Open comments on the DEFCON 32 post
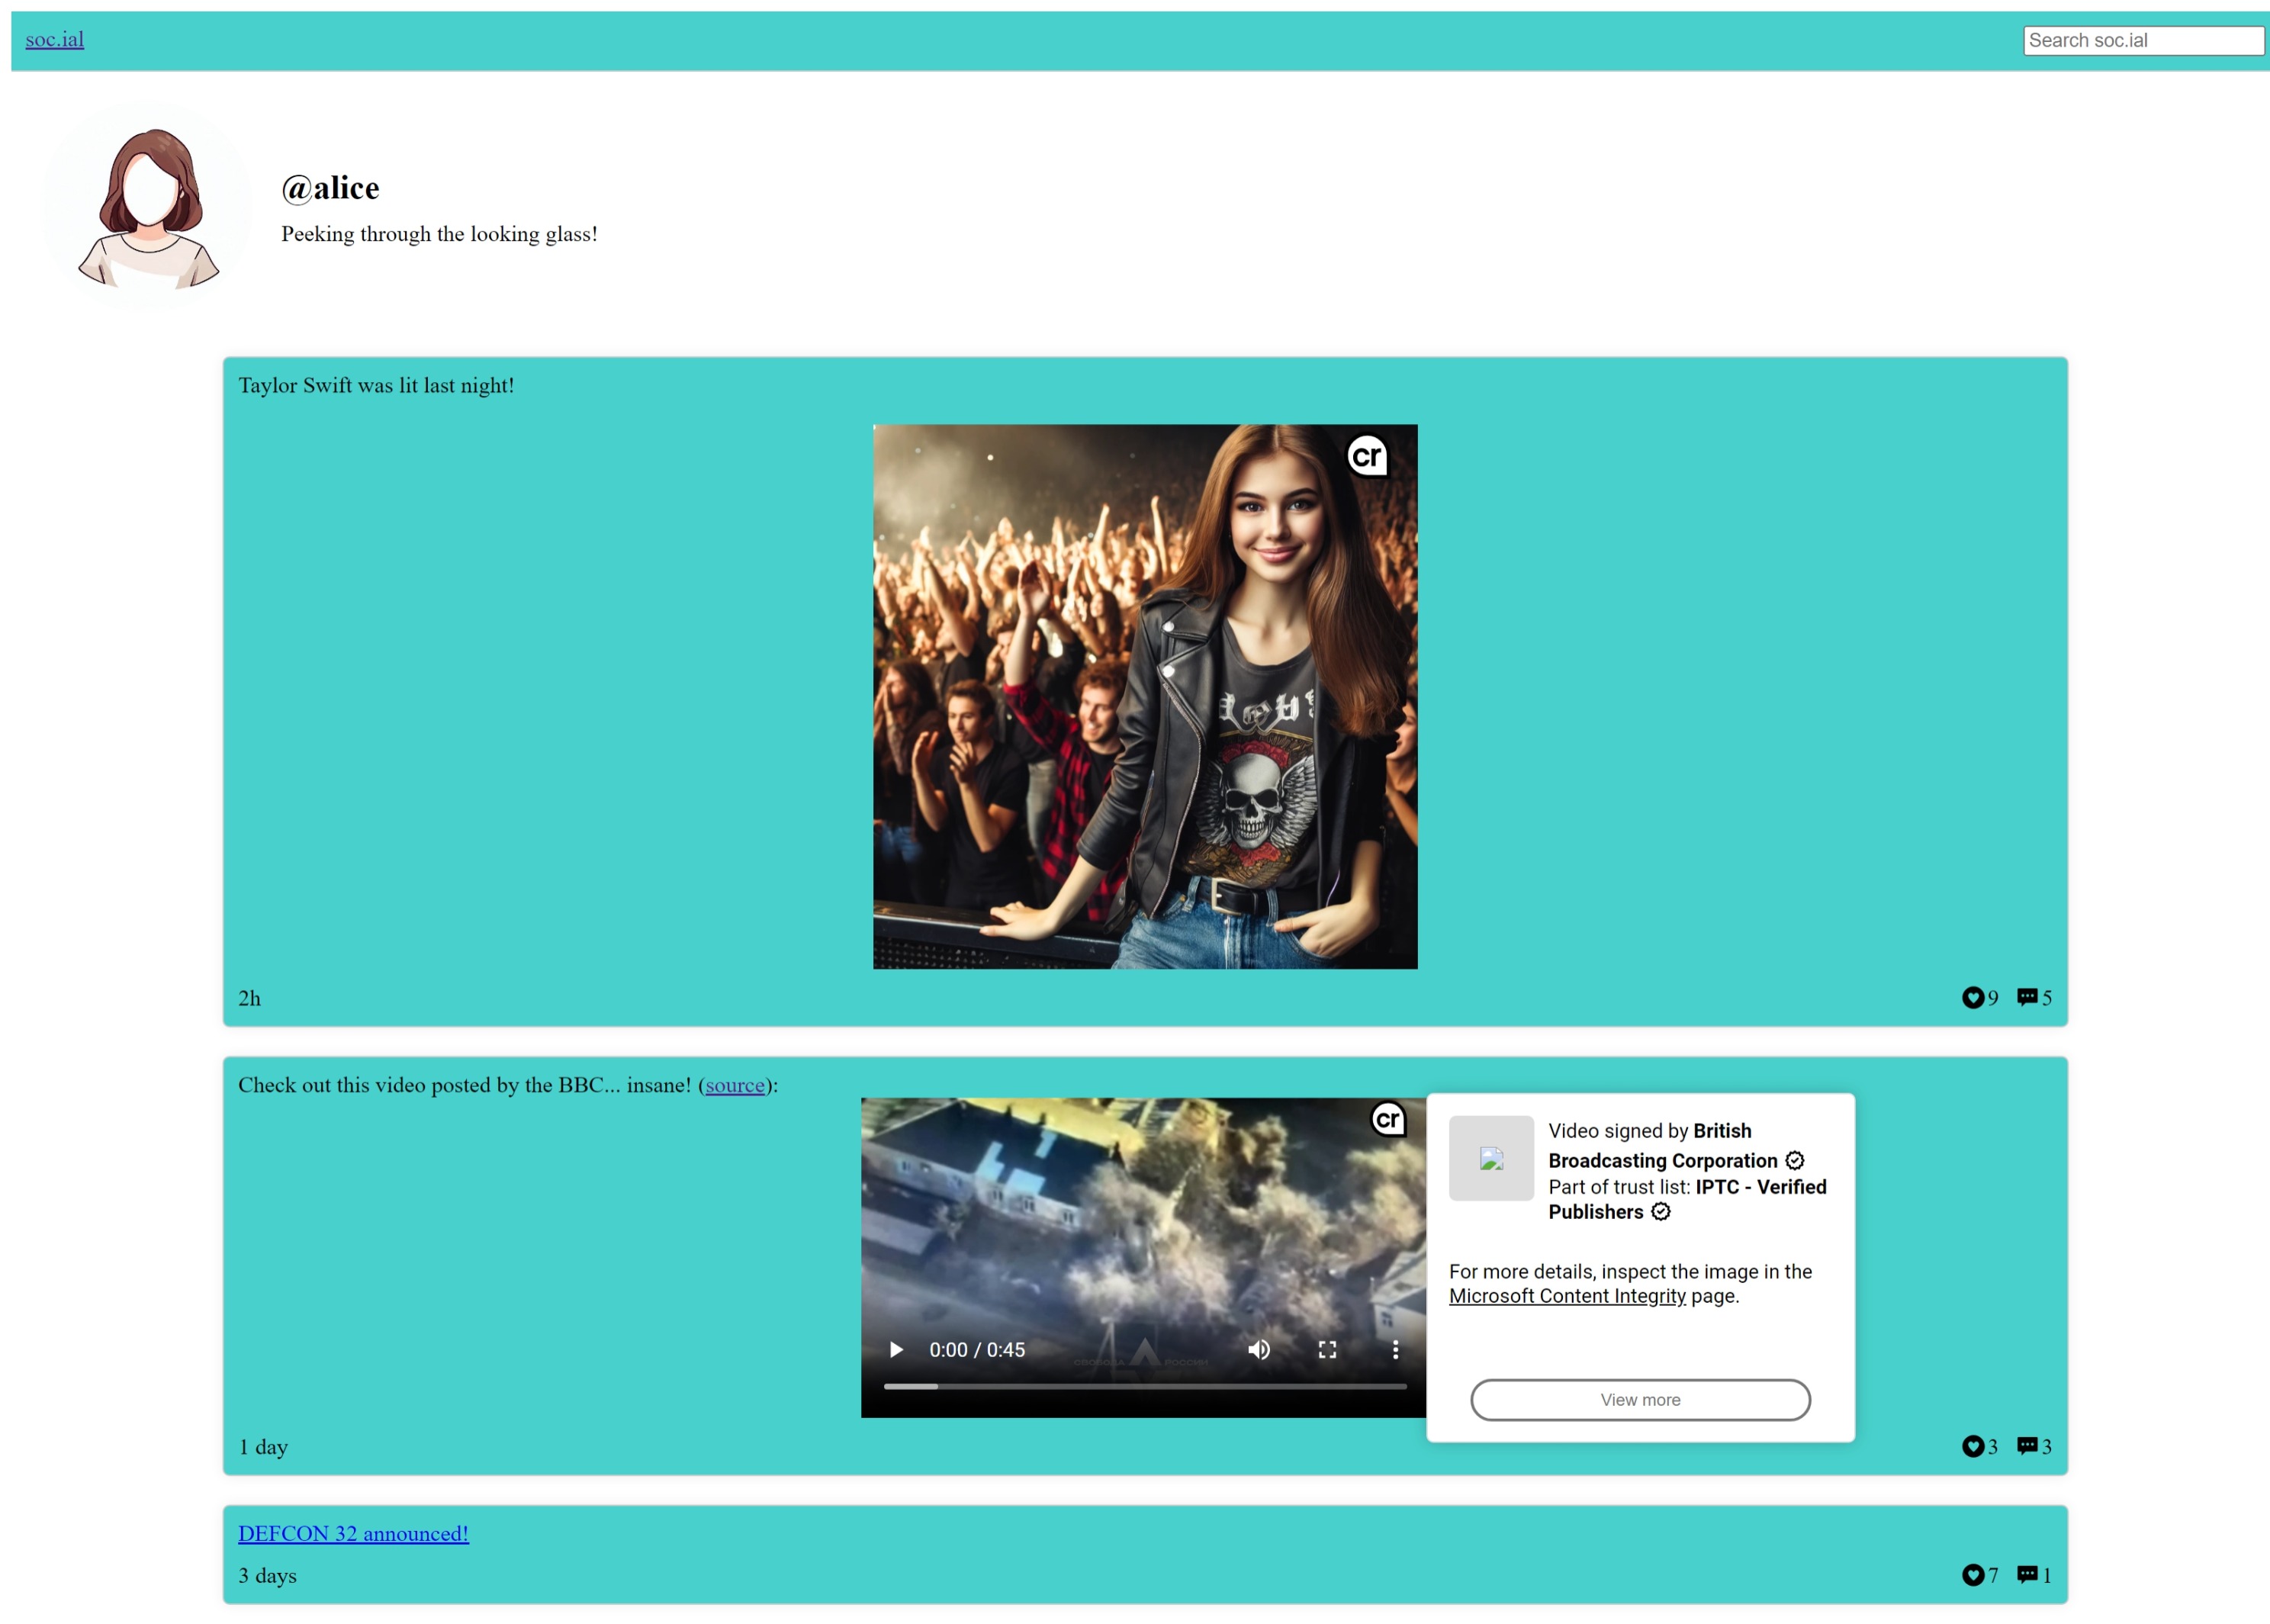This screenshot has height=1624, width=2270. click(x=2027, y=1575)
